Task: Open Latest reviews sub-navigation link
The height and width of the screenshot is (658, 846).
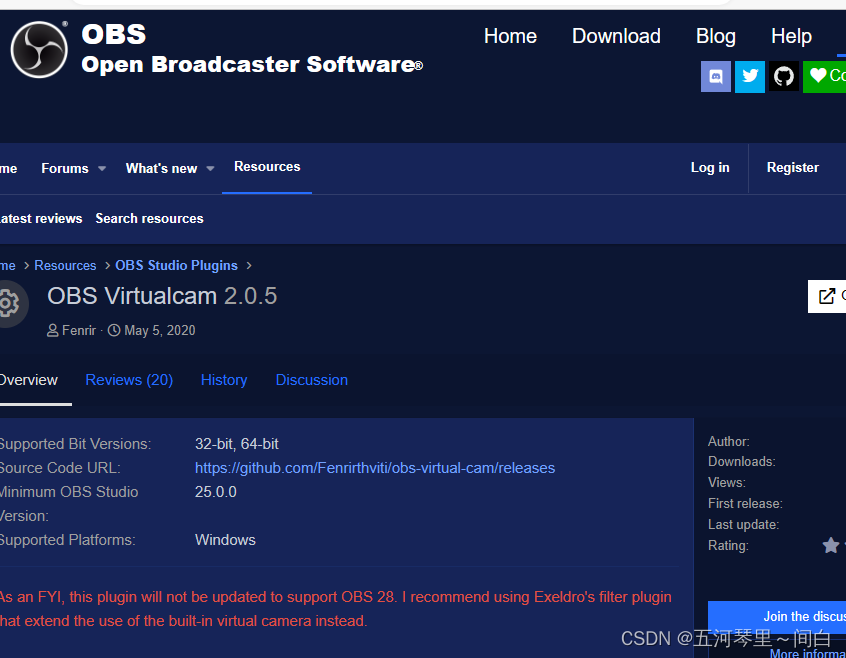Action: (41, 218)
